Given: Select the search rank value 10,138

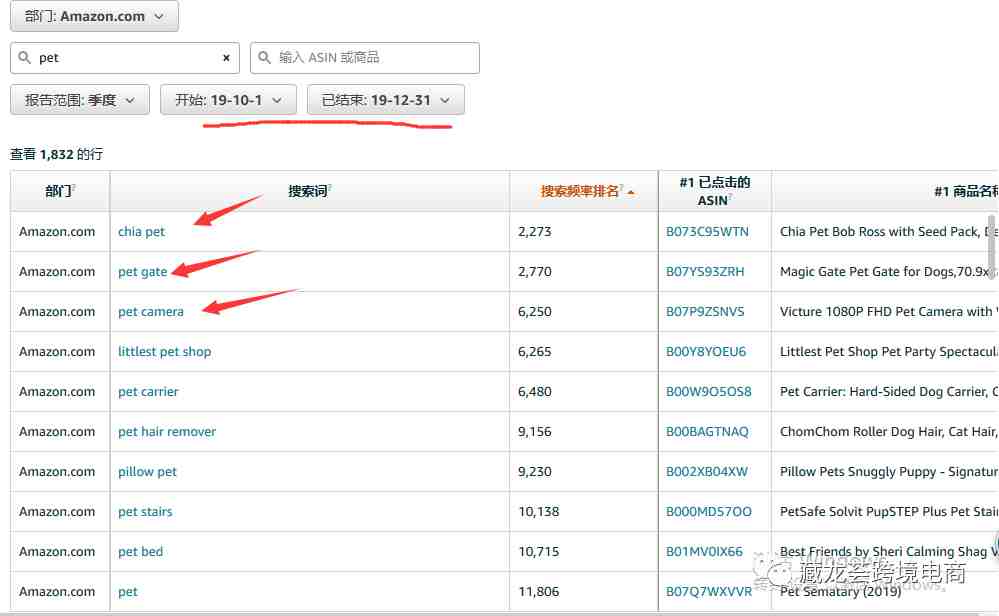Looking at the screenshot, I should pos(538,512).
